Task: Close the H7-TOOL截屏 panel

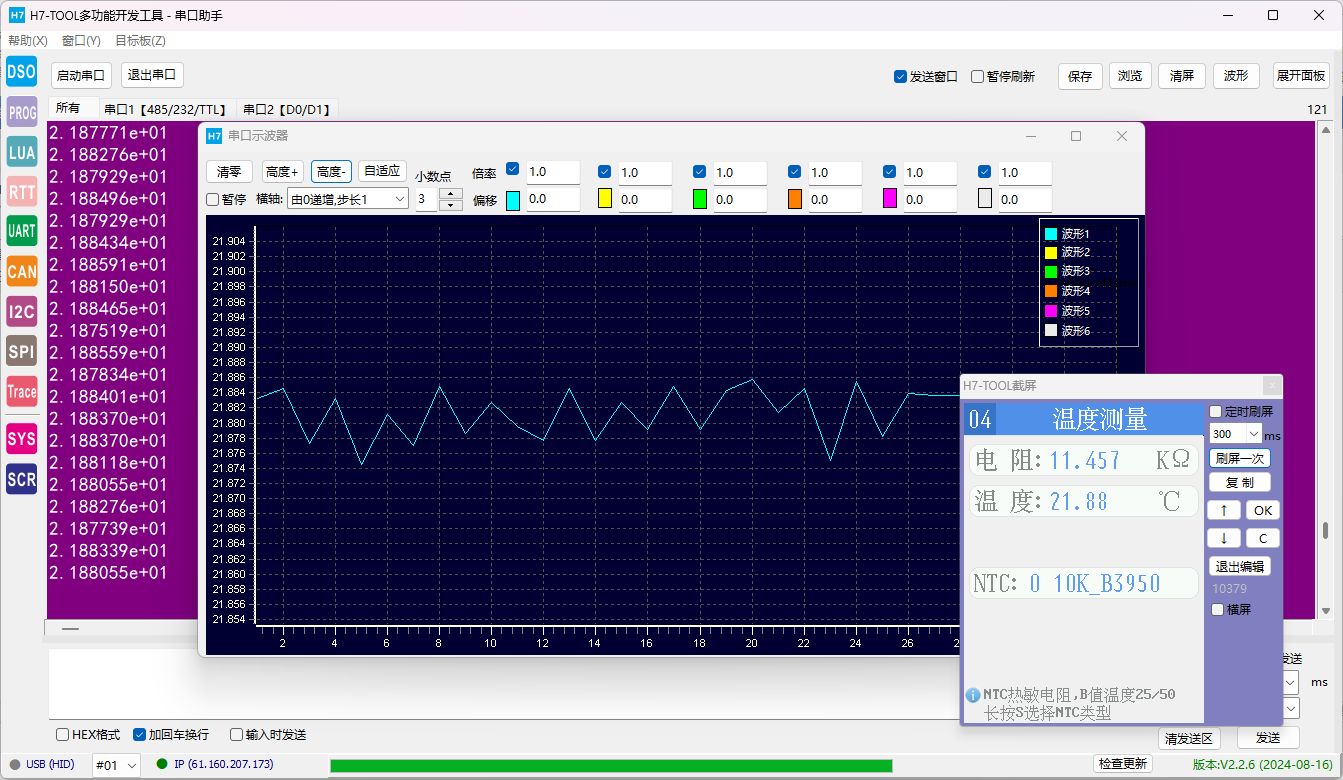Action: point(1271,385)
